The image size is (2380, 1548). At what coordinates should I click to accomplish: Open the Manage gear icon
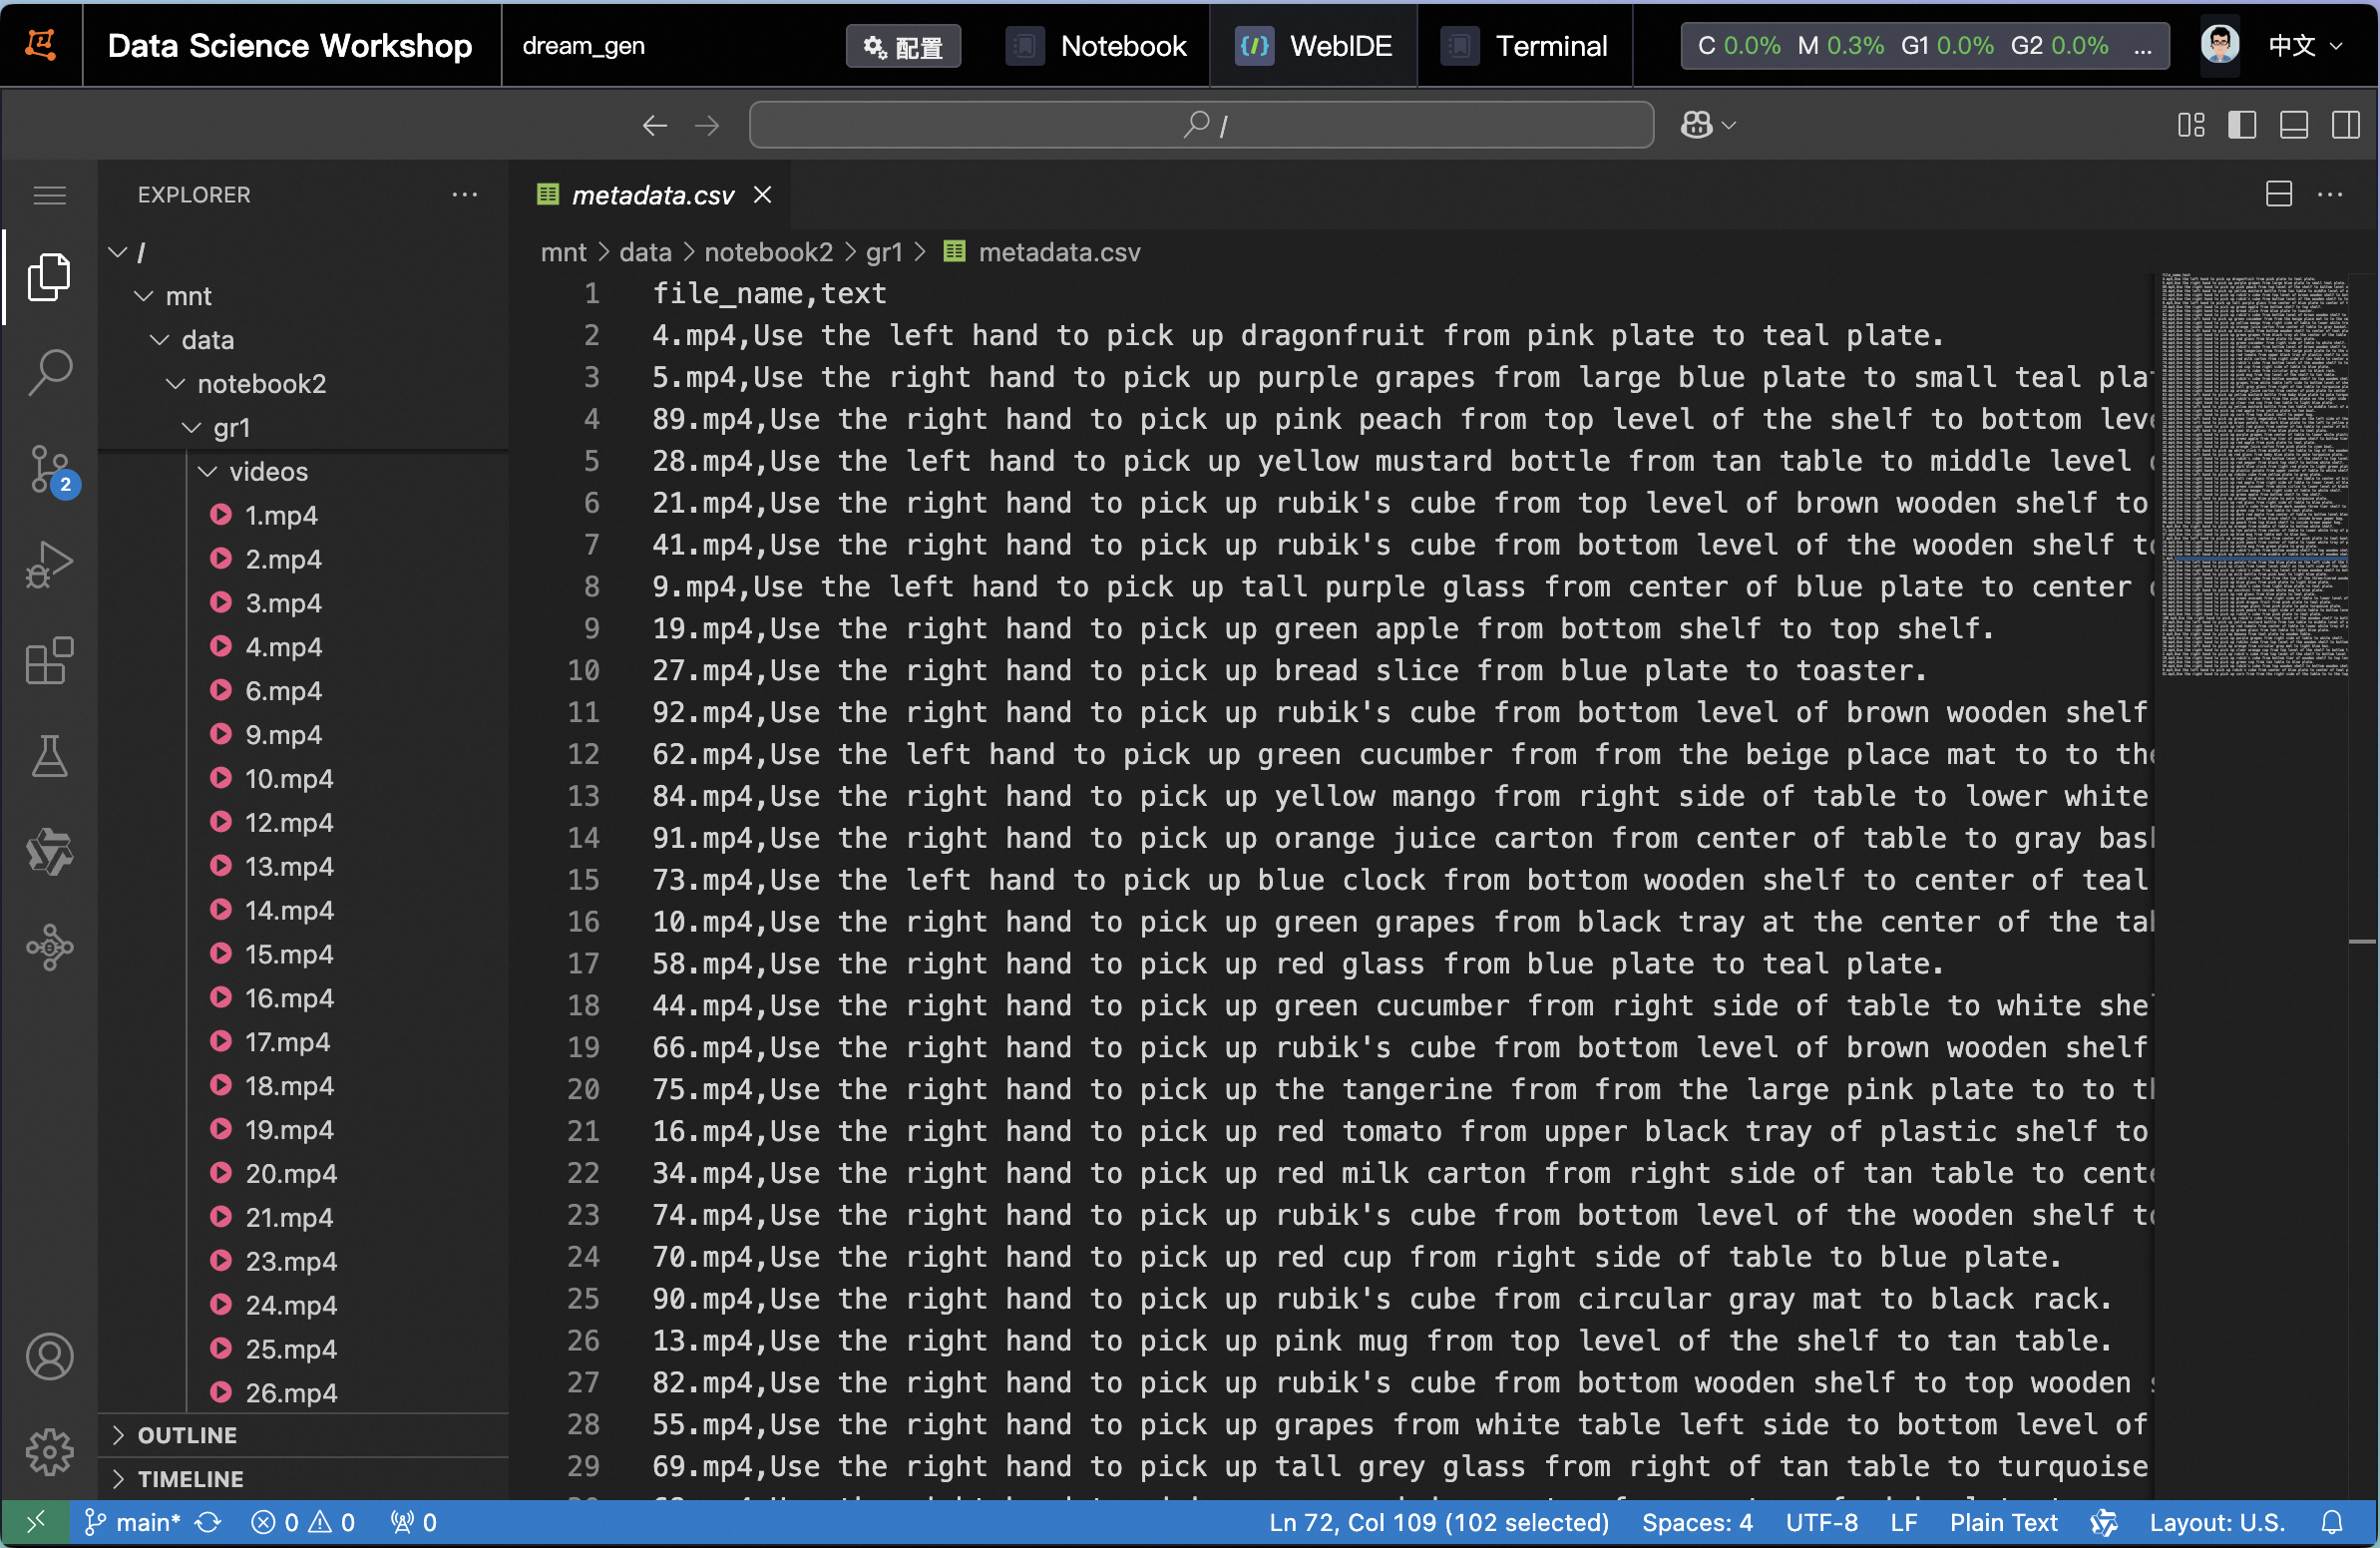pyautogui.click(x=49, y=1451)
